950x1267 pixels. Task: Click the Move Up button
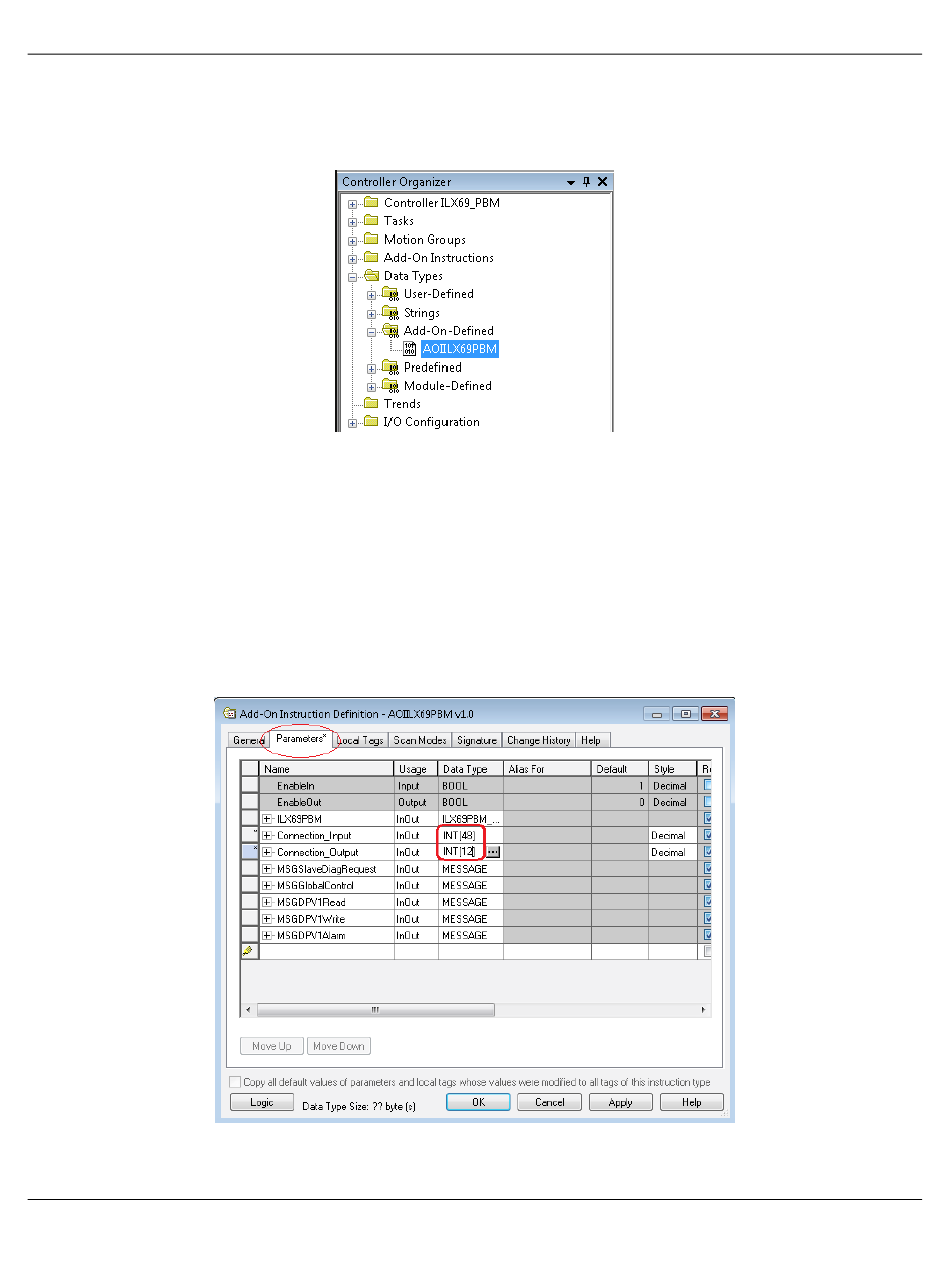(x=272, y=1046)
